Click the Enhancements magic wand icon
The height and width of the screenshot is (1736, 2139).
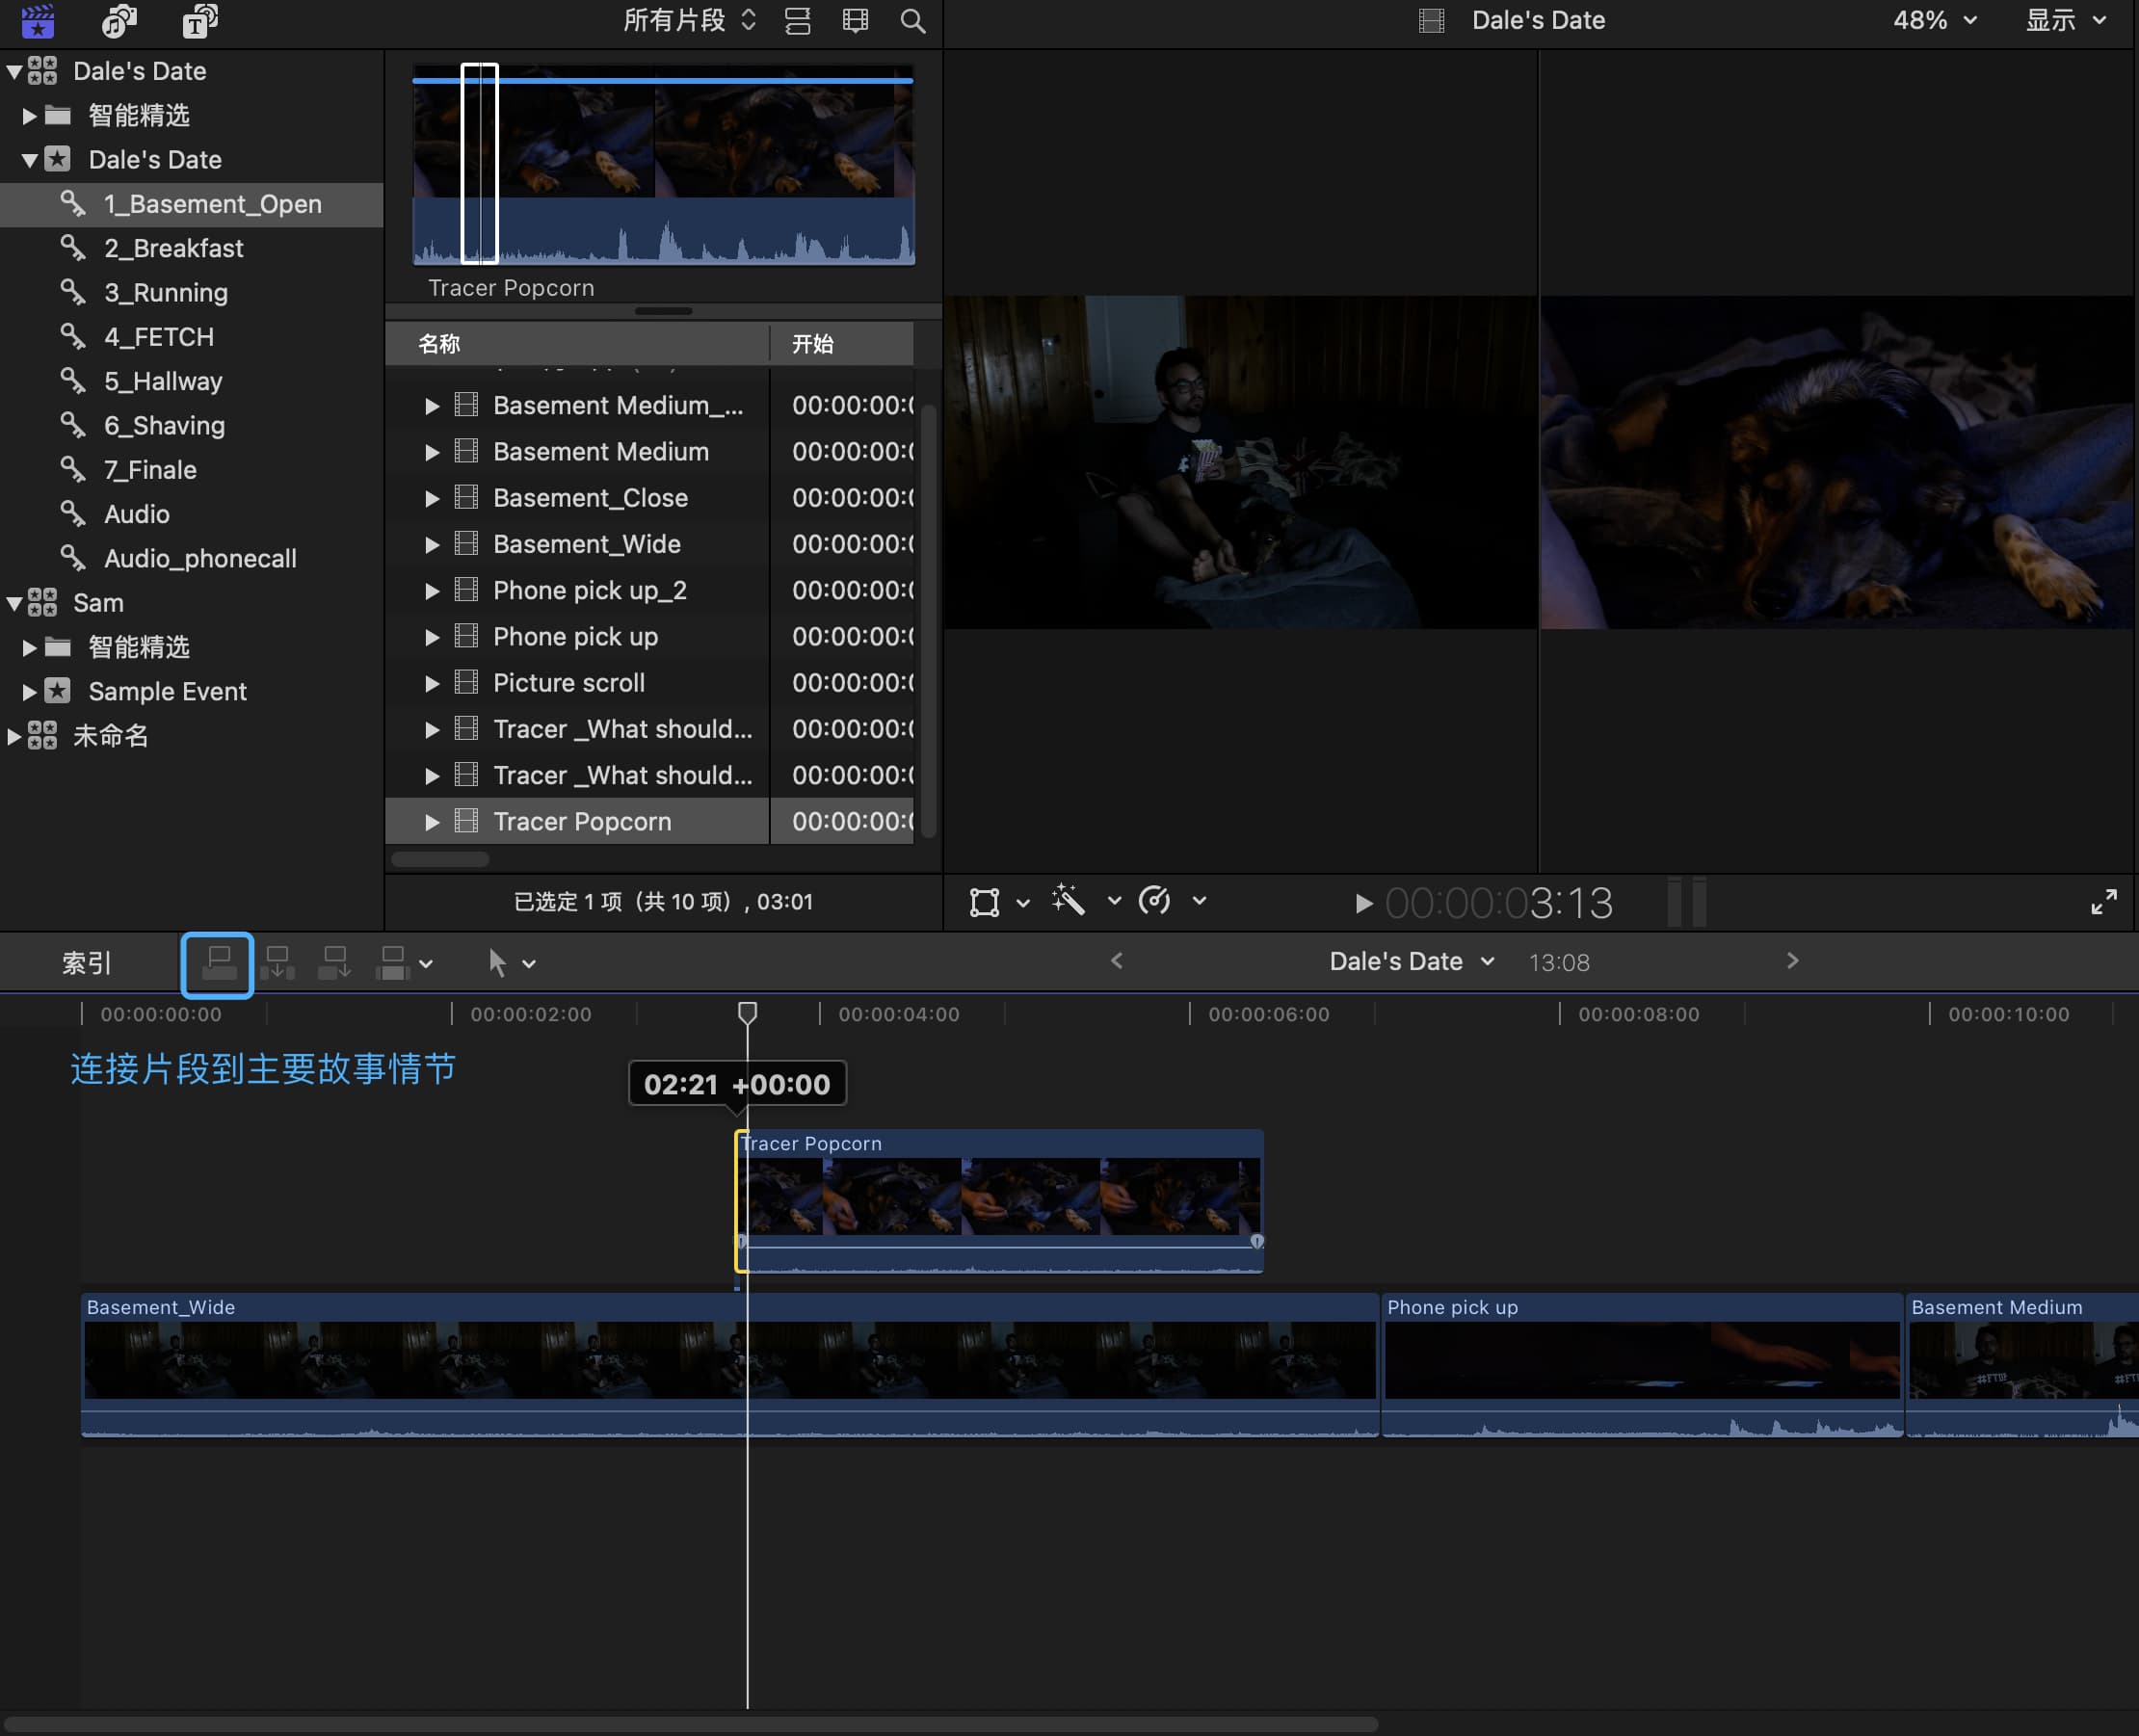1068,900
